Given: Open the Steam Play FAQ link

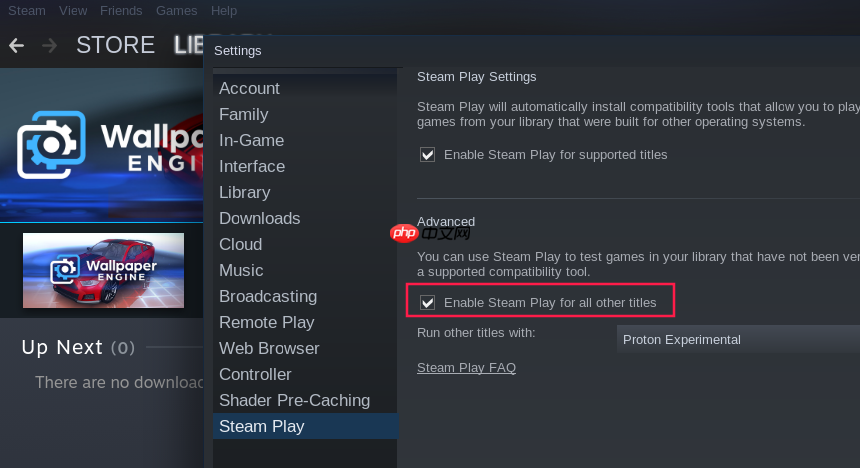Looking at the screenshot, I should coord(466,367).
